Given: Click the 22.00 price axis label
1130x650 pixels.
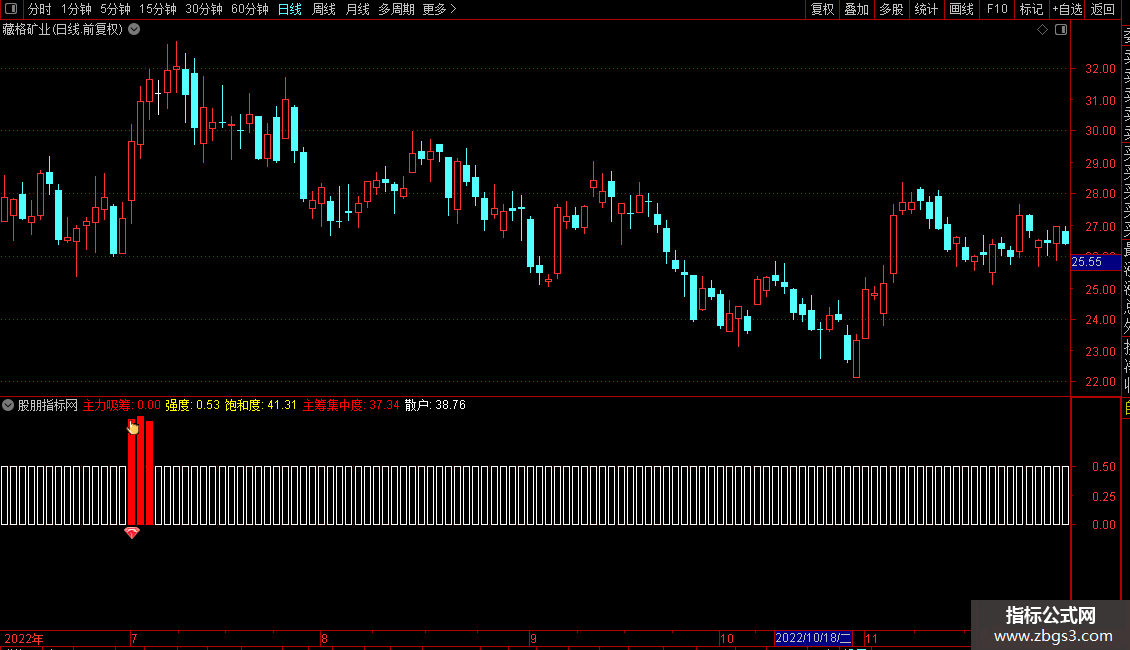Looking at the screenshot, I should tap(1100, 382).
